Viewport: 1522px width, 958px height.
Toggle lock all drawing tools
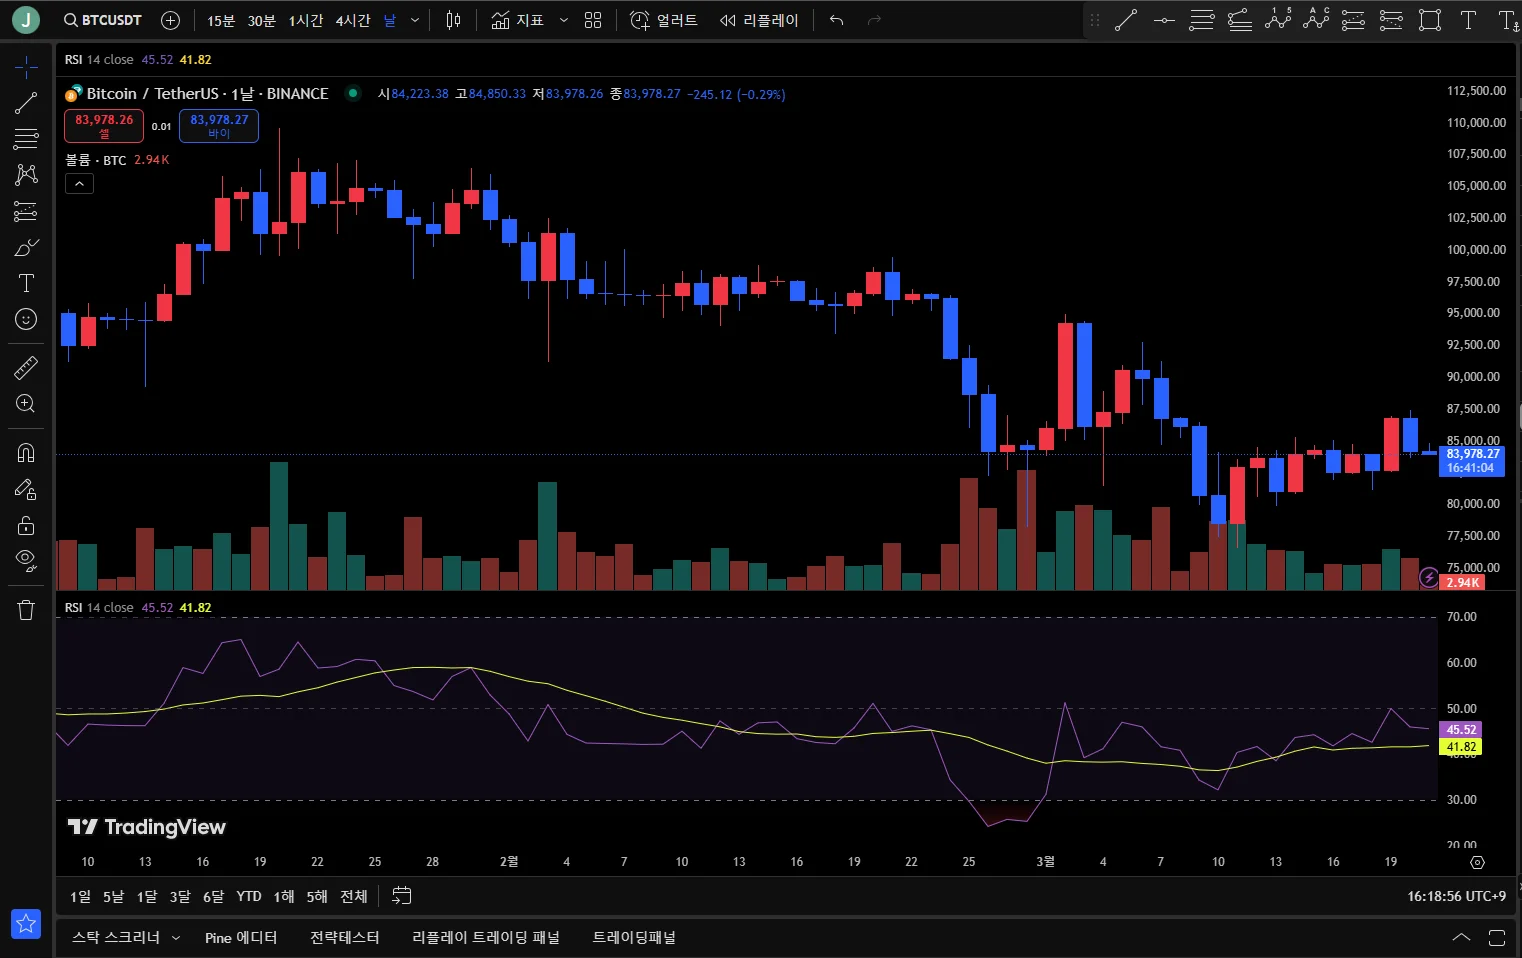[x=26, y=525]
